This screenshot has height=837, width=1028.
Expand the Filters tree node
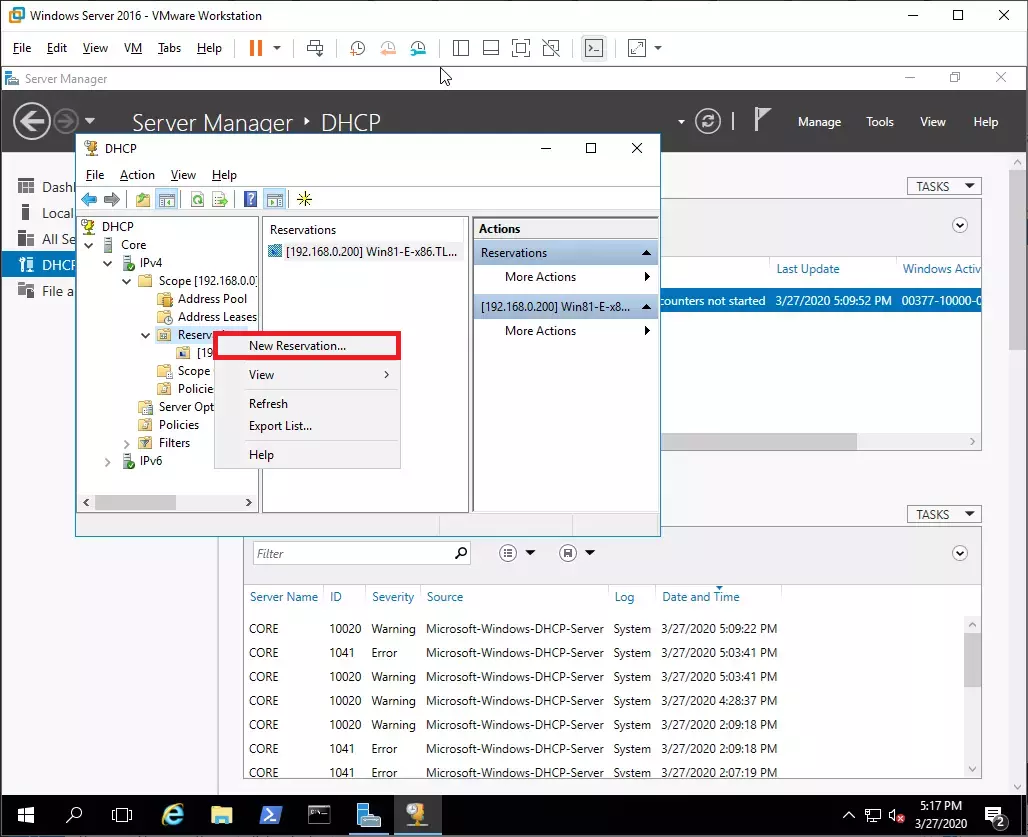[127, 444]
